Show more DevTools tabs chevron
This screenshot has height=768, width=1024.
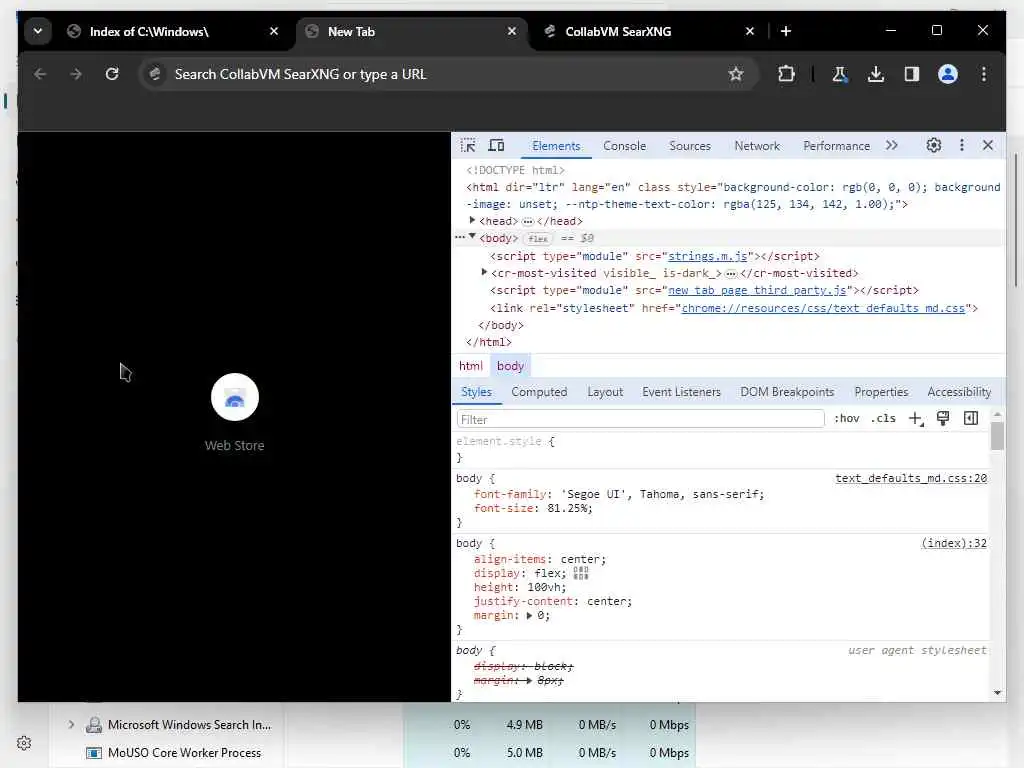[892, 145]
